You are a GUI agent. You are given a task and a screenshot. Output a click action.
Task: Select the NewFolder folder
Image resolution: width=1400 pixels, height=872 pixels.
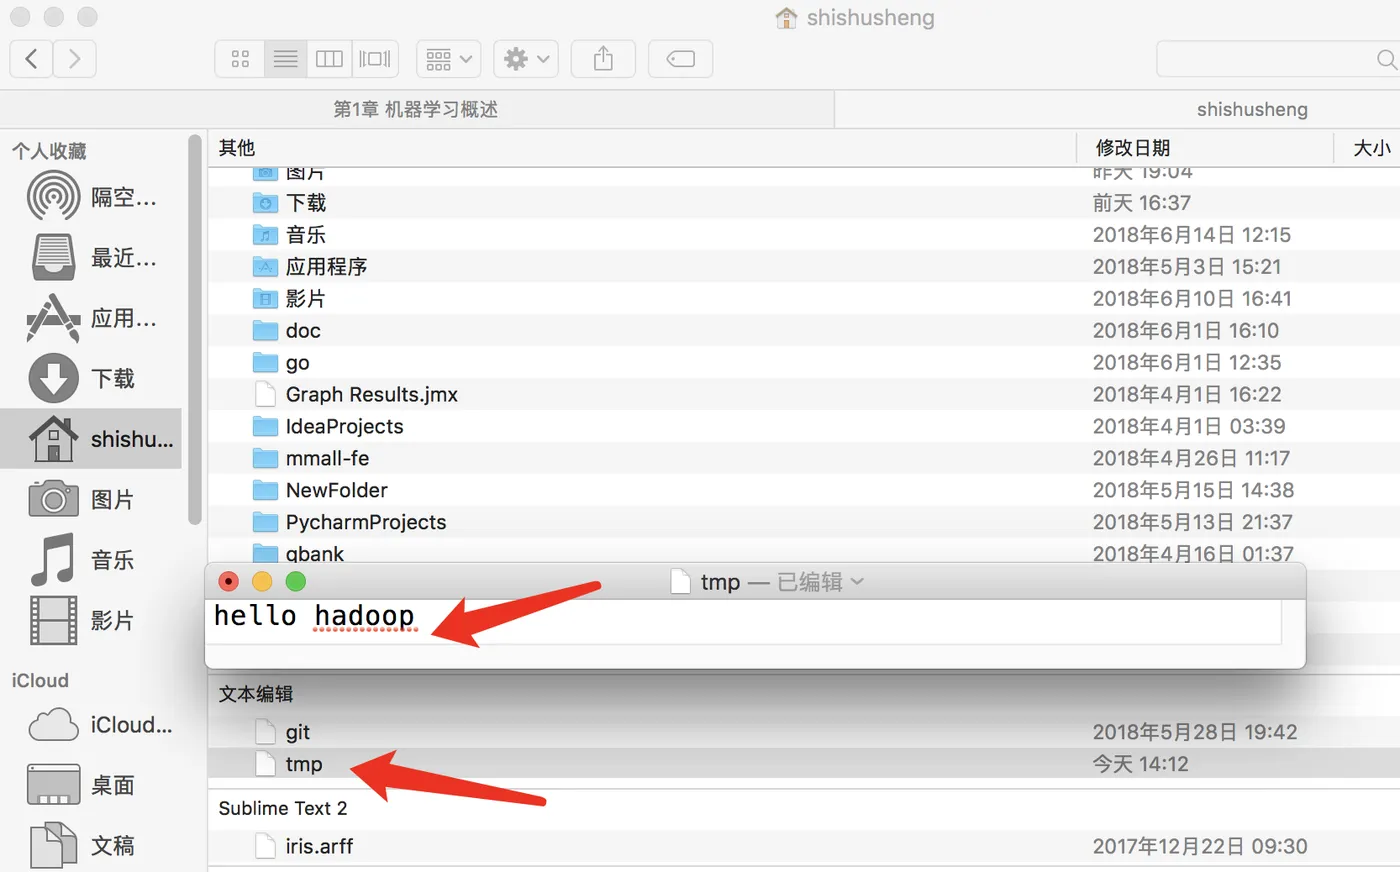click(804, 491)
